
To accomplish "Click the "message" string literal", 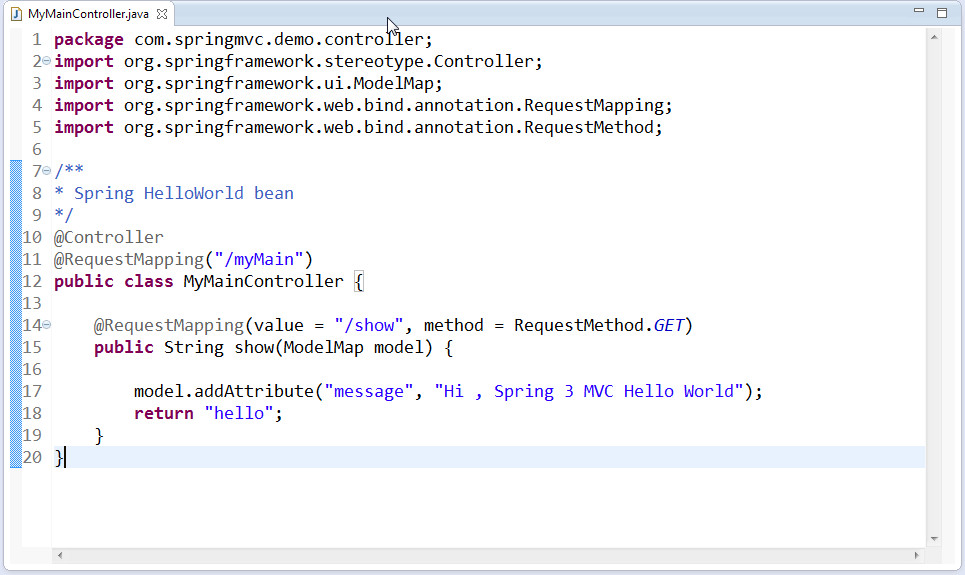I will click(369, 392).
